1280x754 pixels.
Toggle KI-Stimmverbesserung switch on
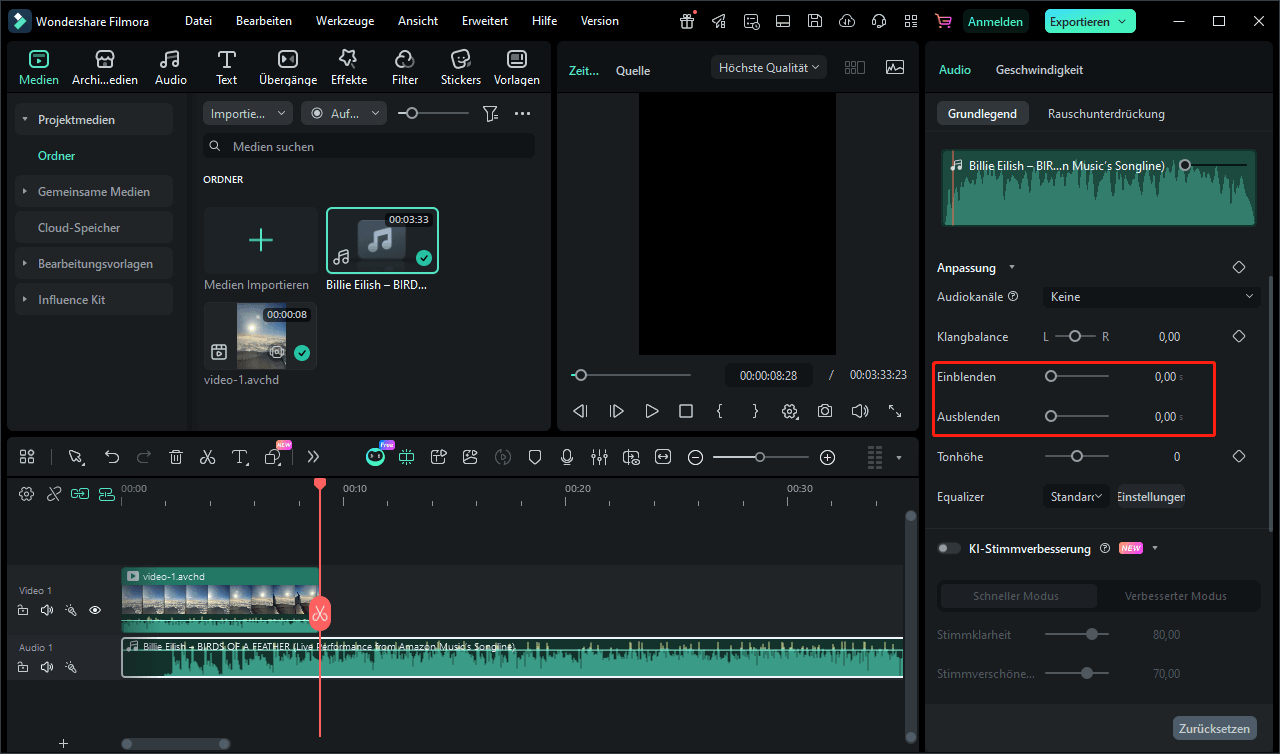tap(949, 548)
